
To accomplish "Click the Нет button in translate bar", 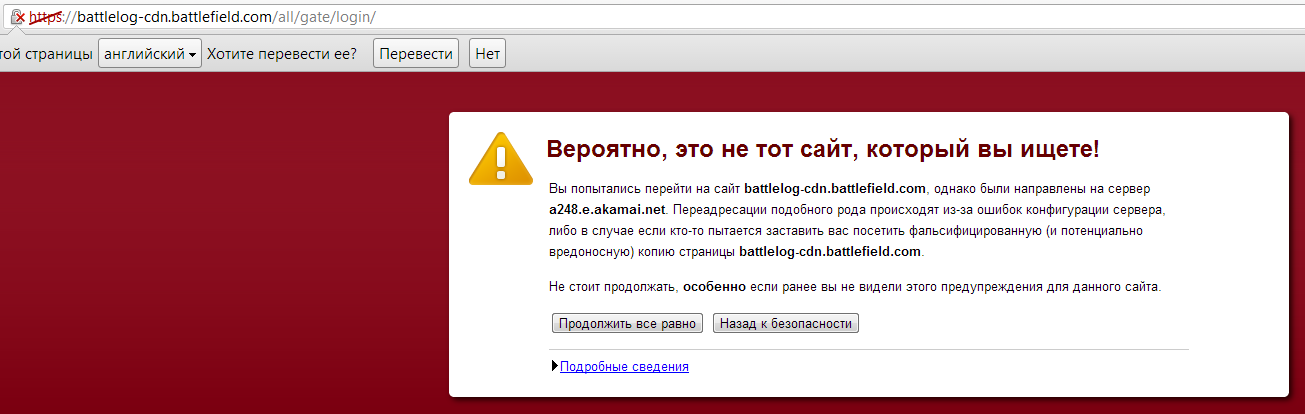I will click(488, 54).
